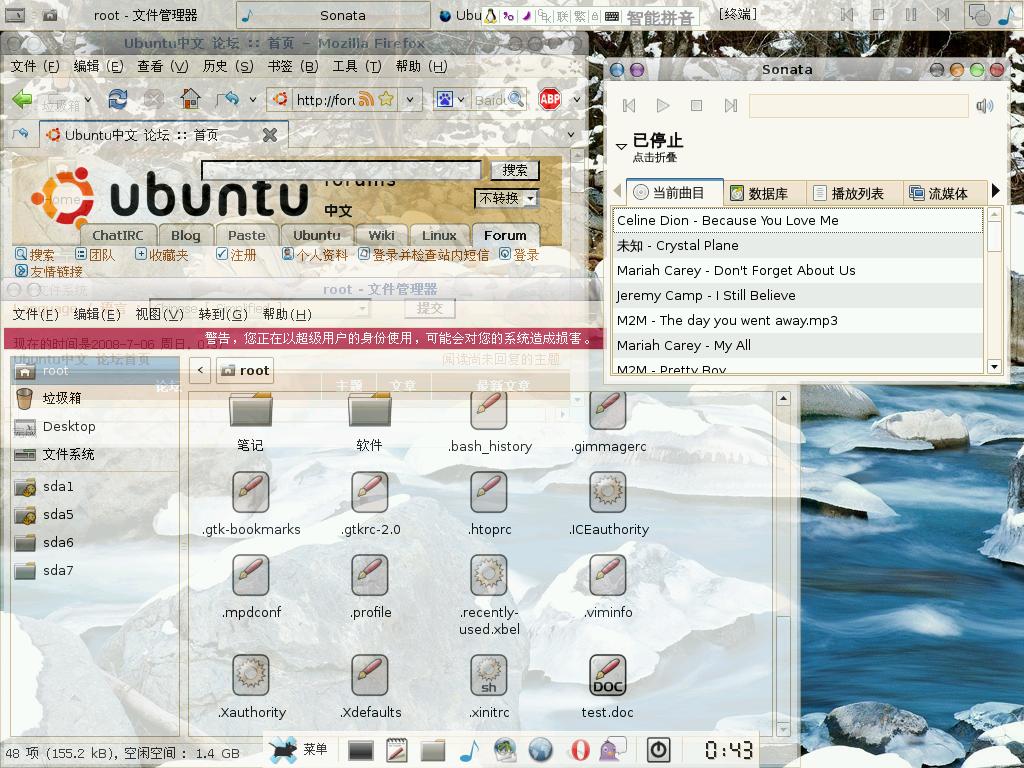Open the address bar URL history dropdown
1024x768 pixels.
409,100
